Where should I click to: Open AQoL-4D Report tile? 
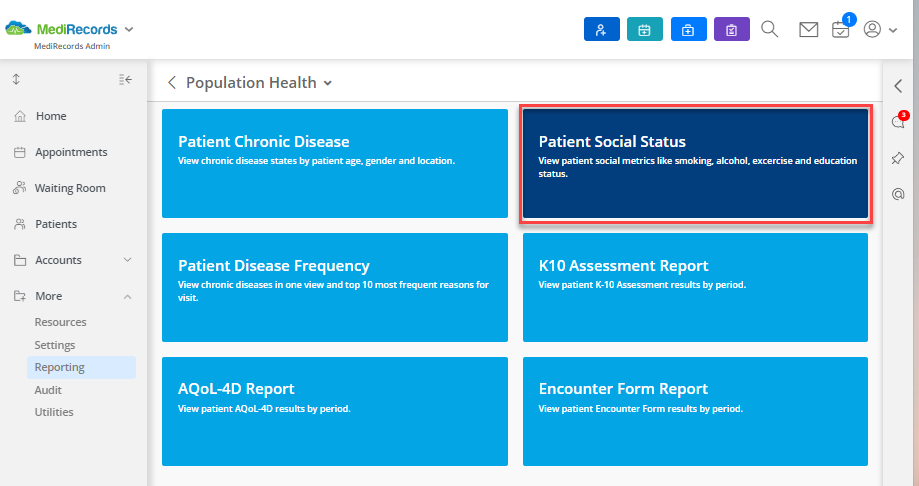[335, 412]
